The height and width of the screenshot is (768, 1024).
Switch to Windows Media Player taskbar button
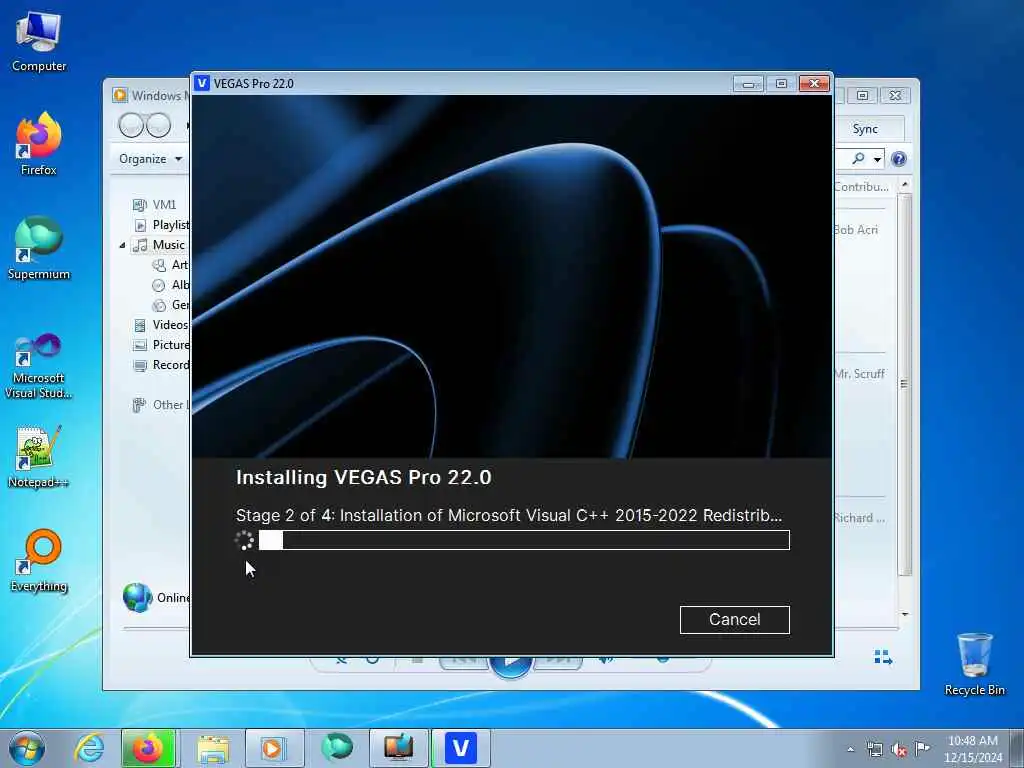pyautogui.click(x=274, y=748)
